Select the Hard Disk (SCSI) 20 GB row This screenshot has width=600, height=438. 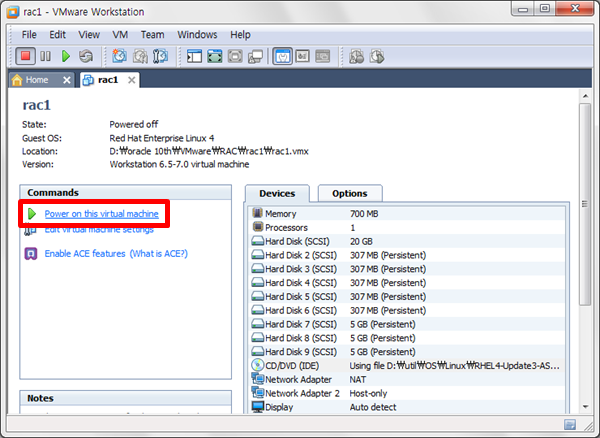(x=407, y=241)
